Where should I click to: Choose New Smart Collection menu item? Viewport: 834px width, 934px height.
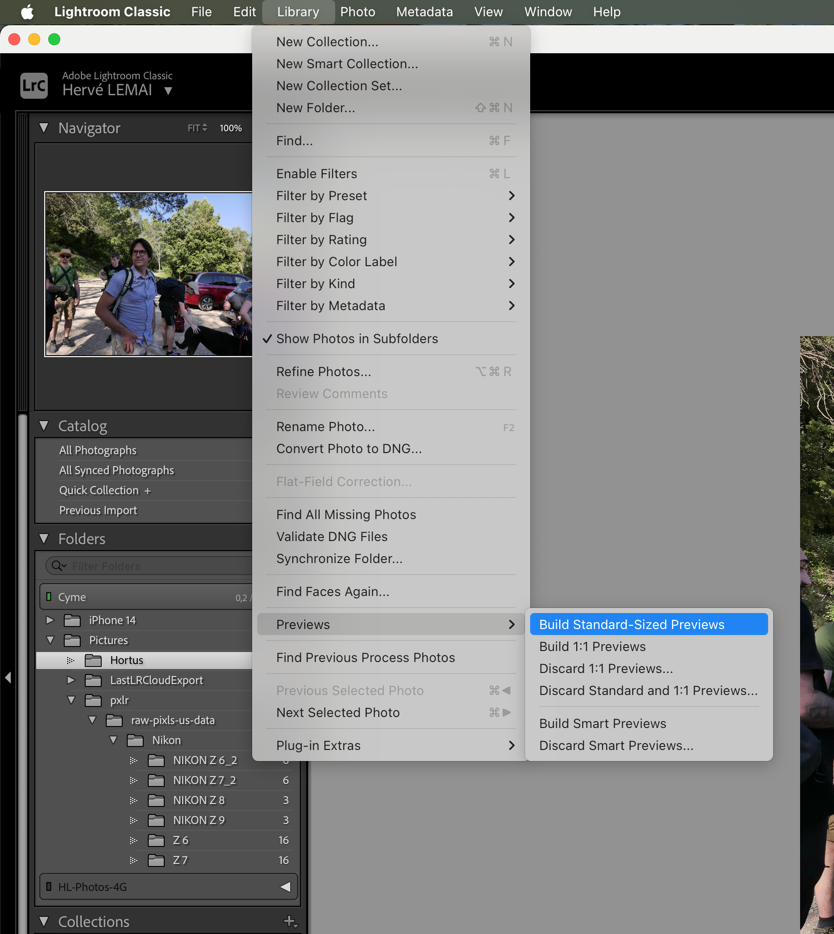[391, 64]
